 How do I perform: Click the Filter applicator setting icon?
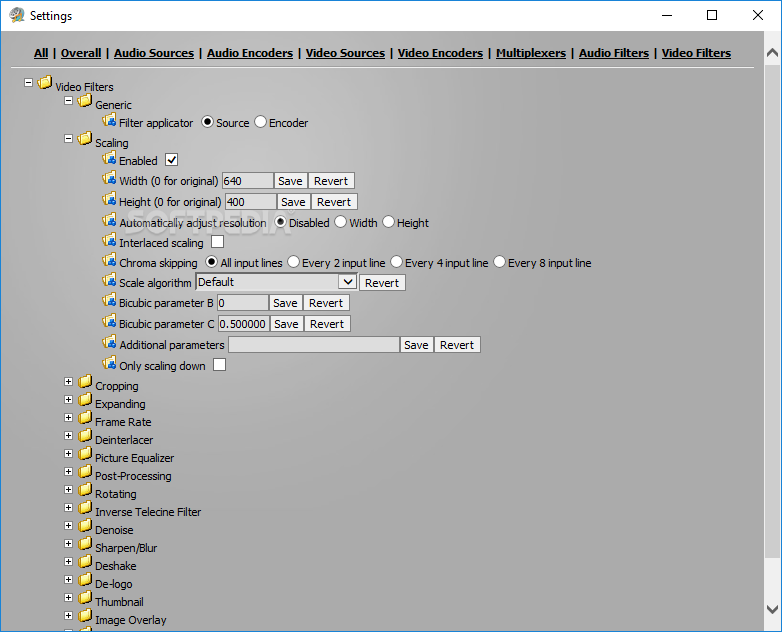(x=109, y=120)
